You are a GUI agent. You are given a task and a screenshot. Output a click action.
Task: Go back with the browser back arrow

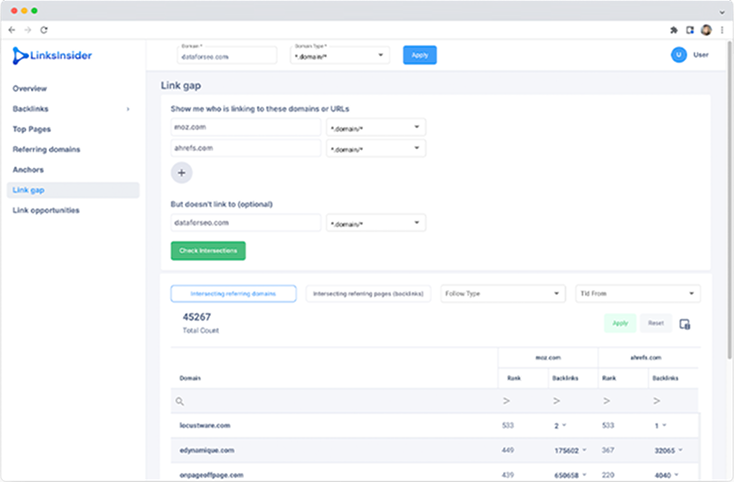[x=12, y=30]
